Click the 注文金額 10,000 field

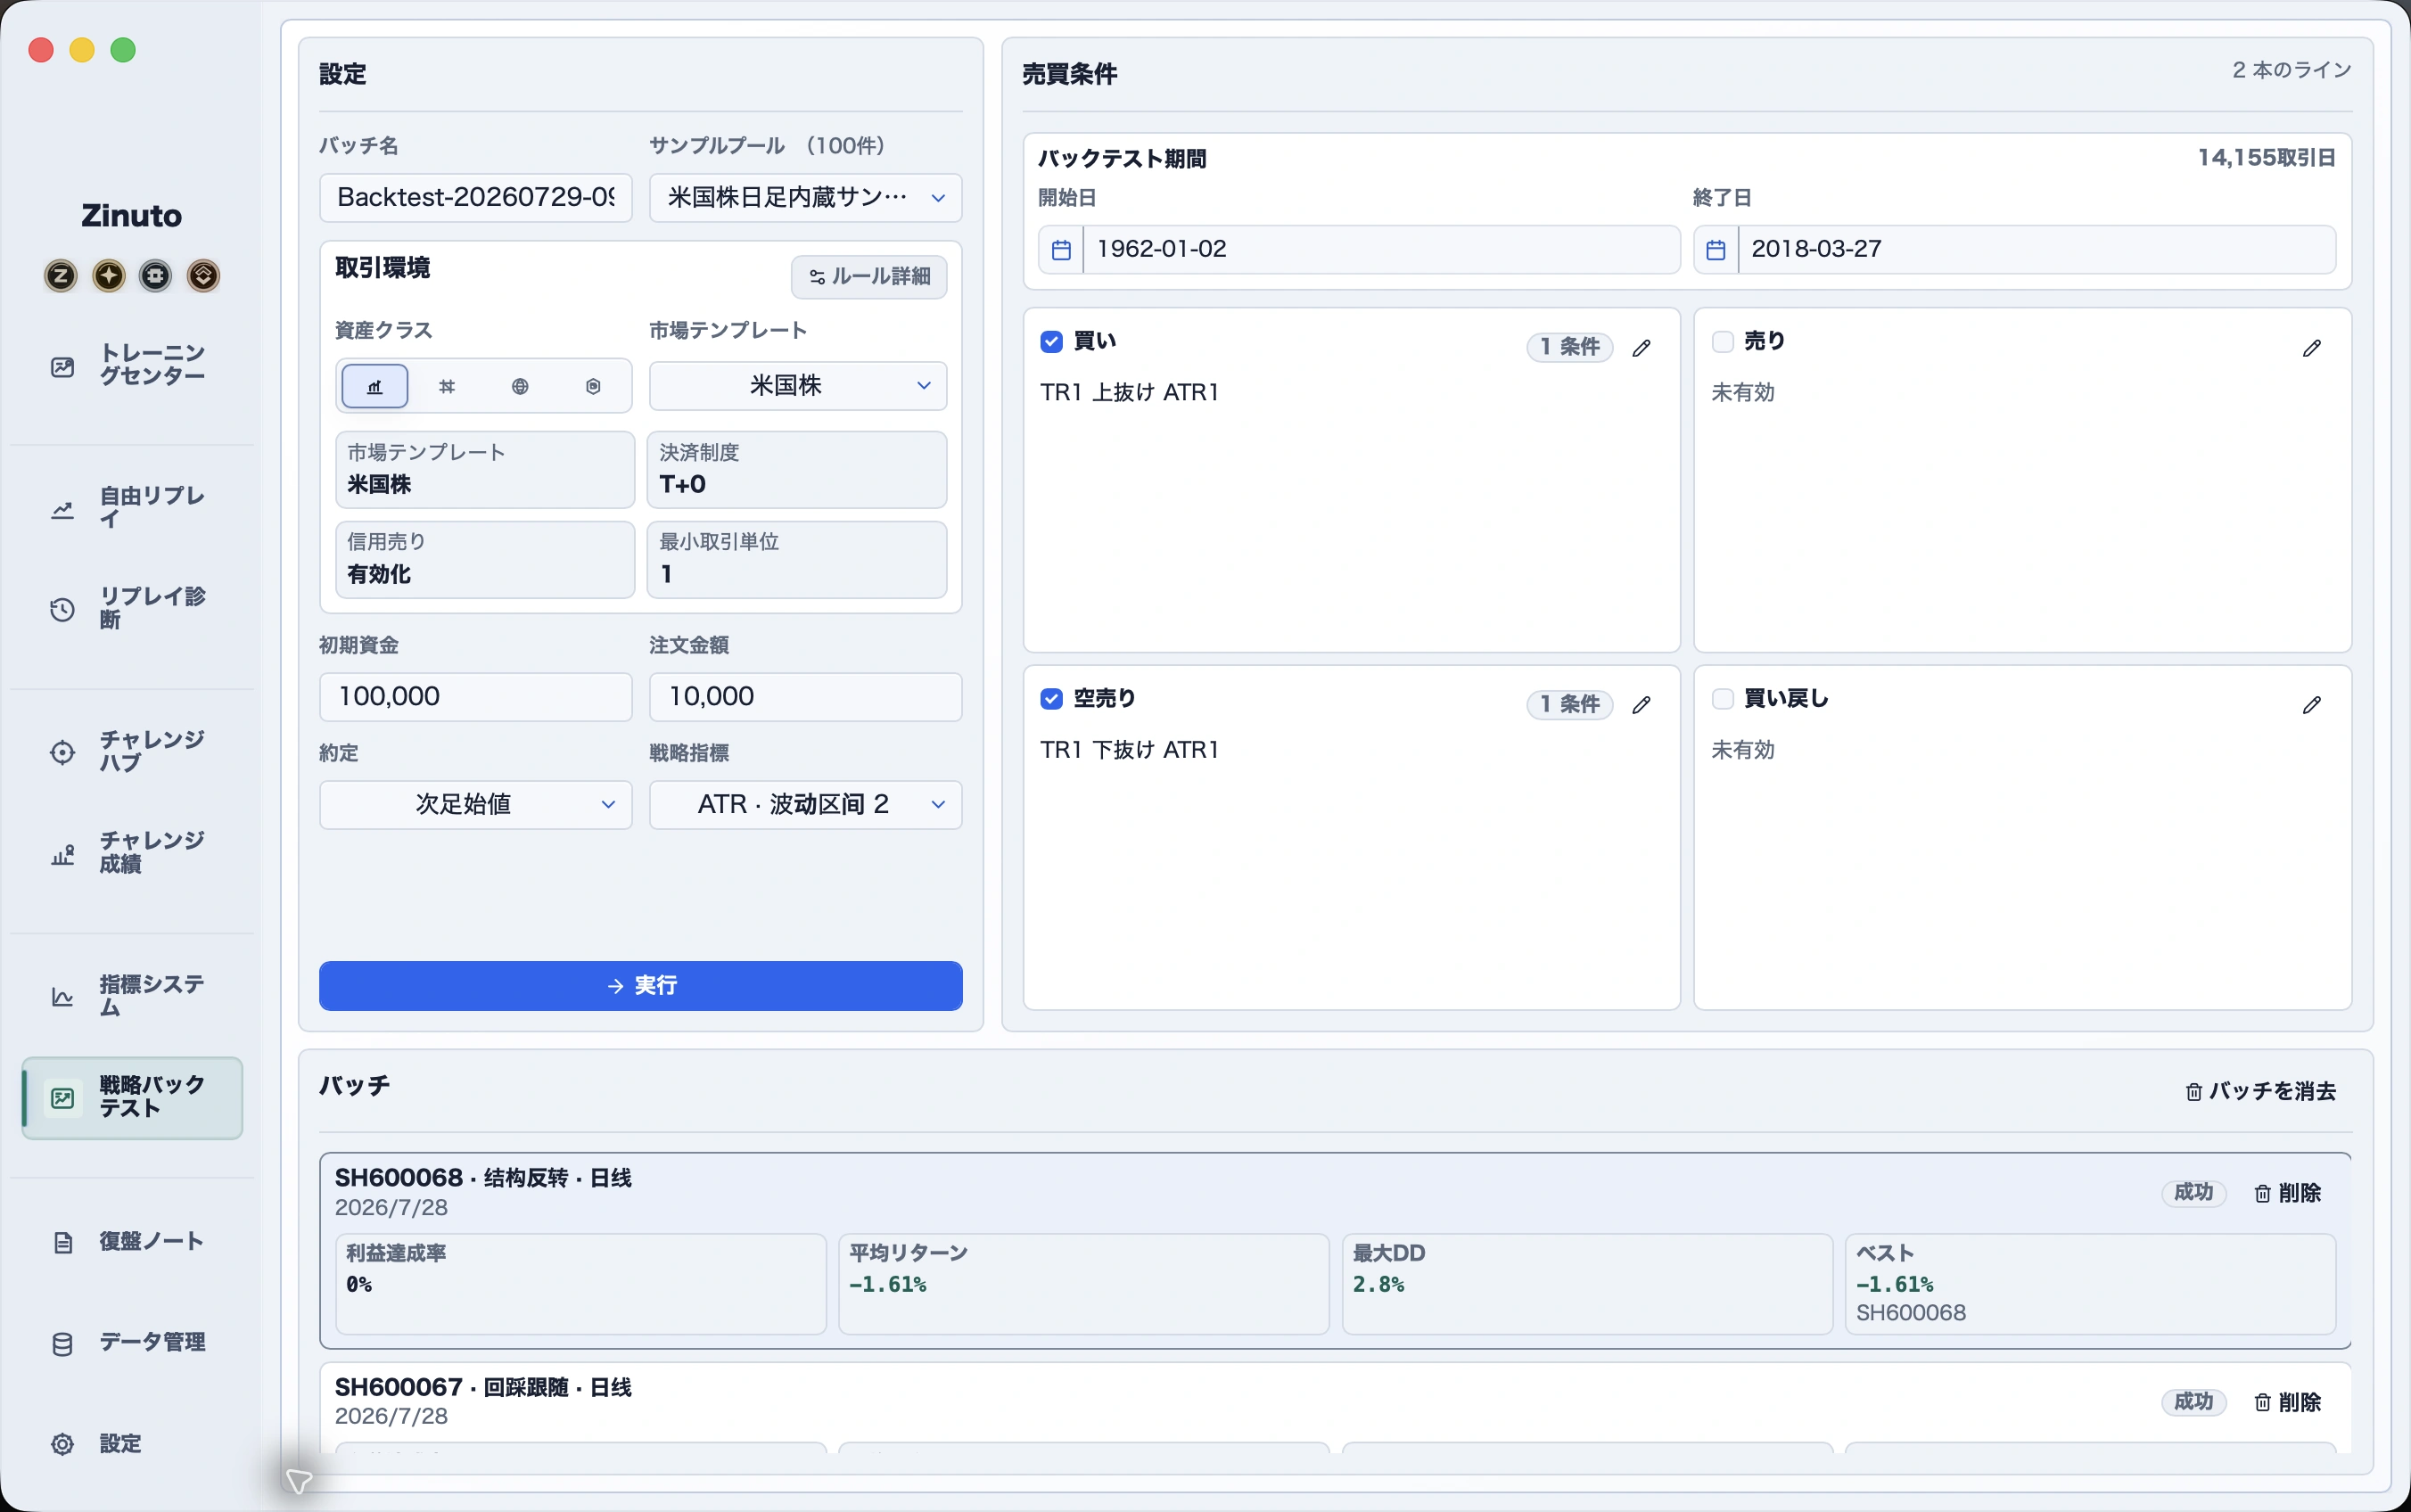805,697
